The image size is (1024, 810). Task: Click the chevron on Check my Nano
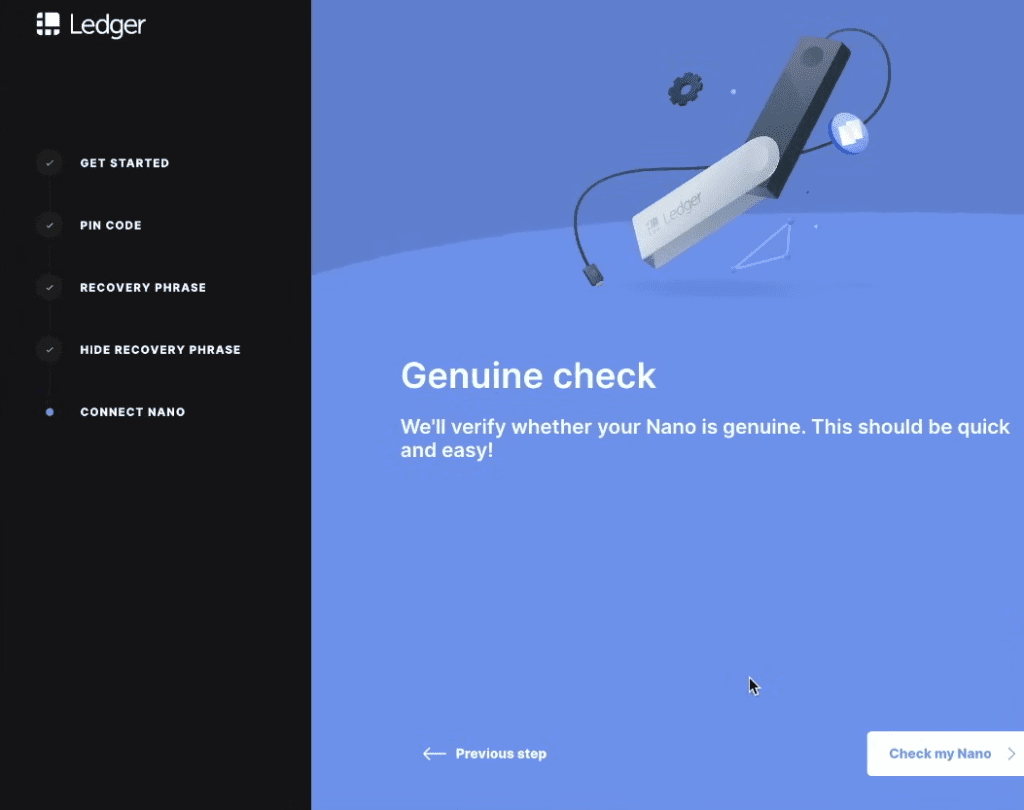pyautogui.click(x=1011, y=754)
